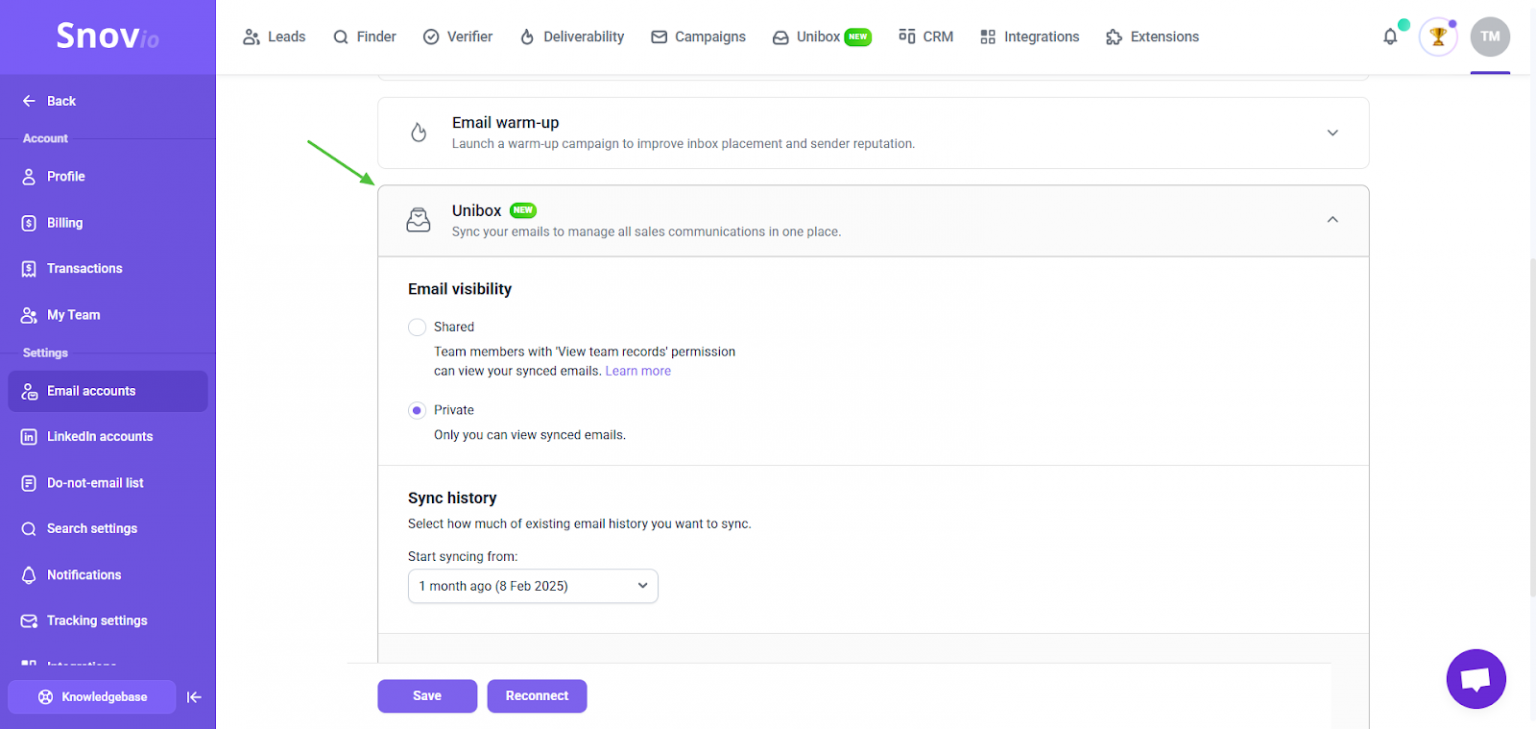Click the Reconnect button

point(537,696)
